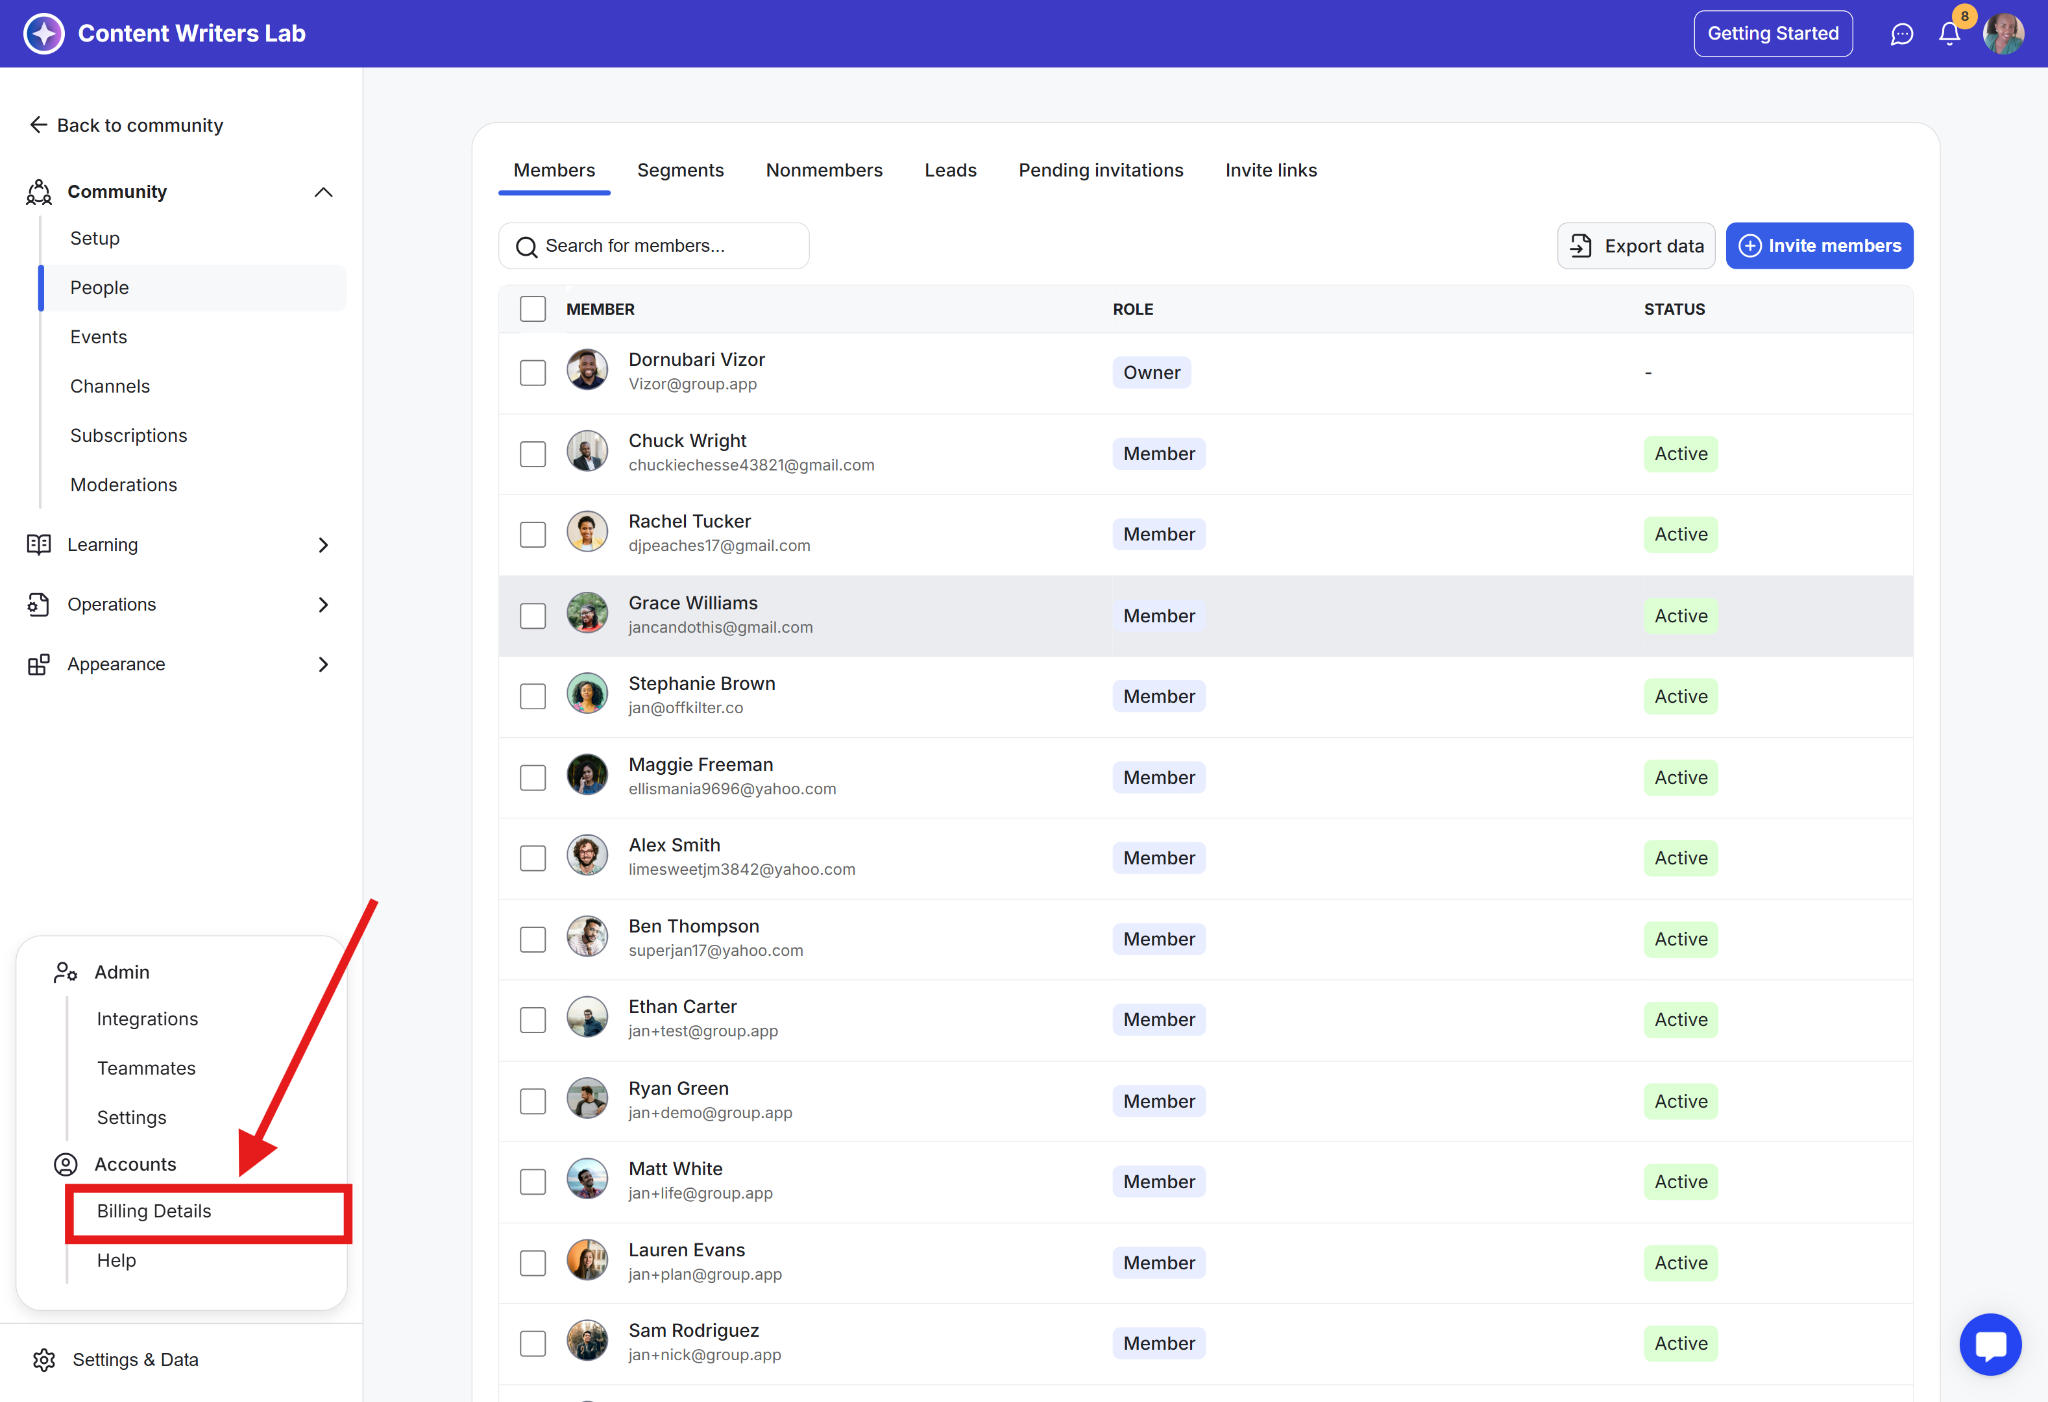Expand the Learning section
This screenshot has height=1402, width=2048.
click(323, 545)
